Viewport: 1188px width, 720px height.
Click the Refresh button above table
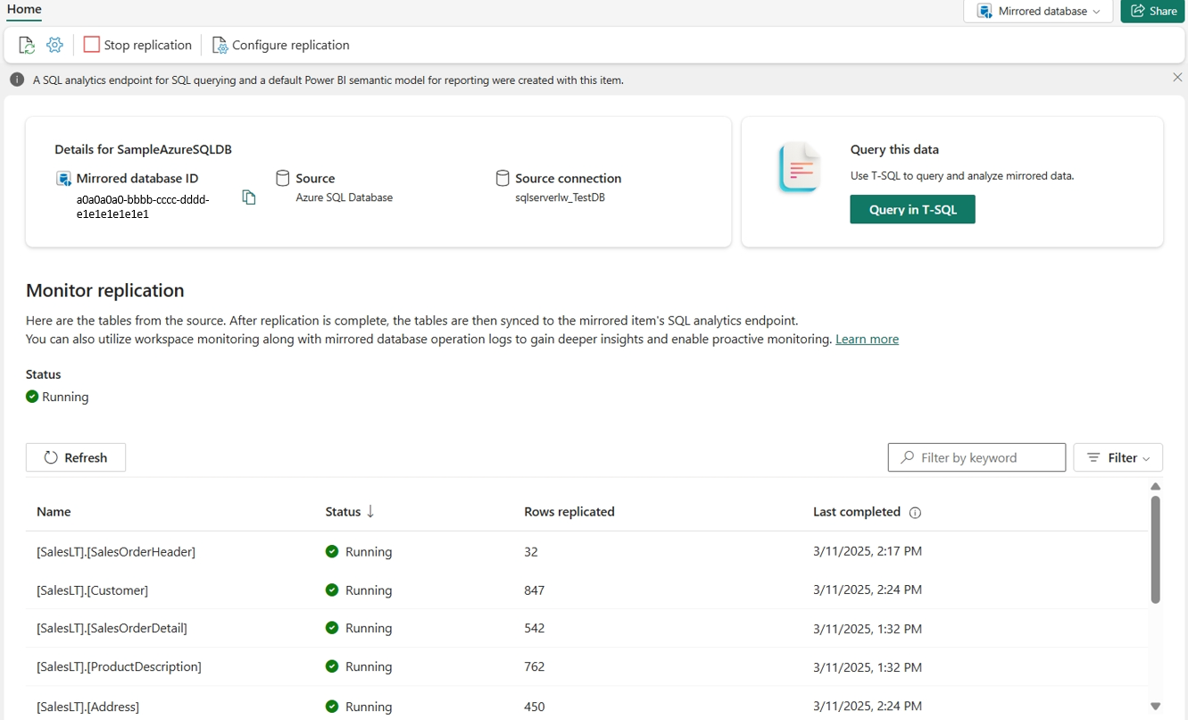point(76,458)
